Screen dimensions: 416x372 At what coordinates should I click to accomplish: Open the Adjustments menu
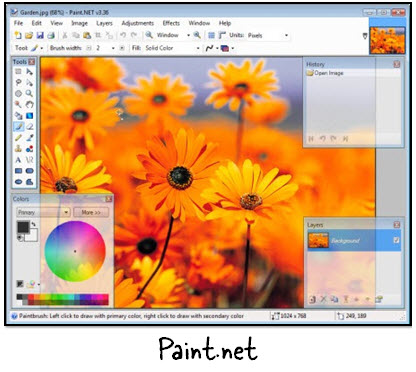pyautogui.click(x=138, y=23)
